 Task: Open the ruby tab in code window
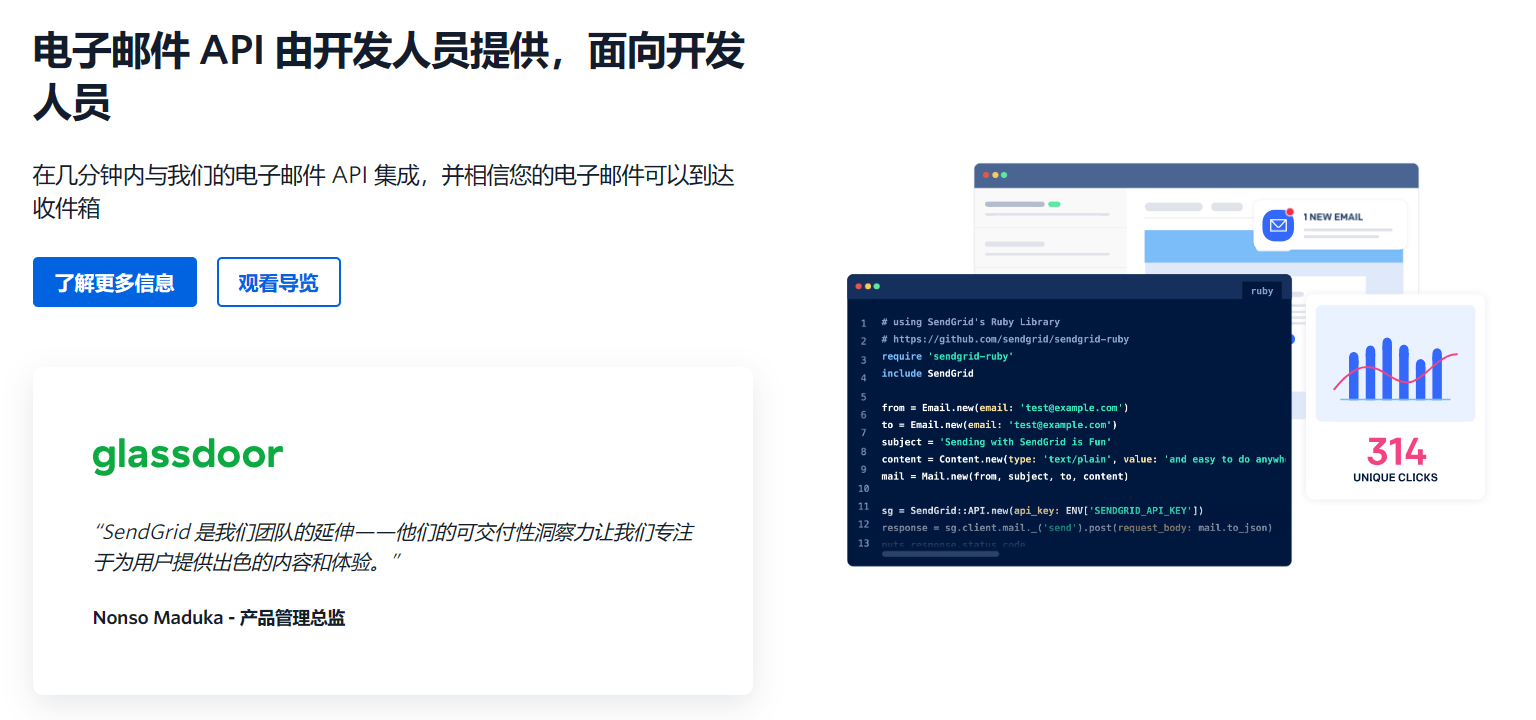[x=1262, y=291]
